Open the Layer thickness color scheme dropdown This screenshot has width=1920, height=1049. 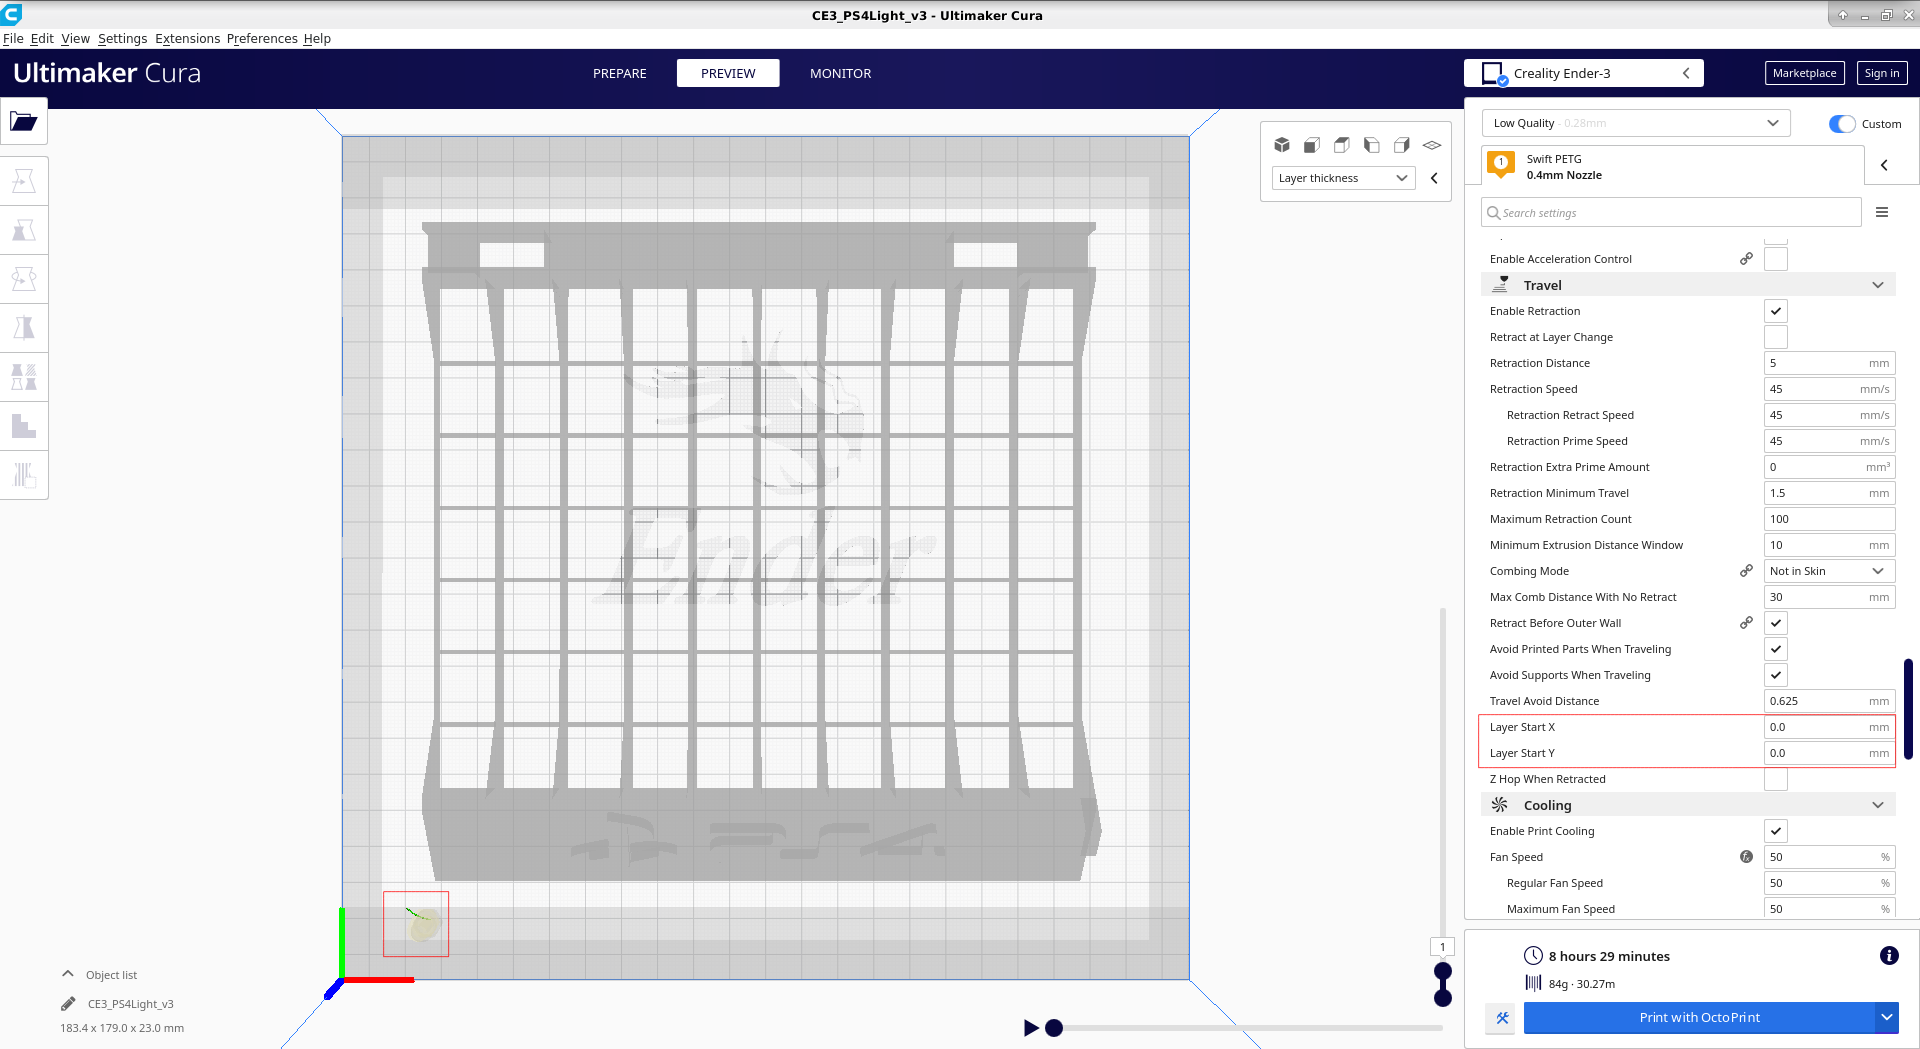pos(1343,178)
